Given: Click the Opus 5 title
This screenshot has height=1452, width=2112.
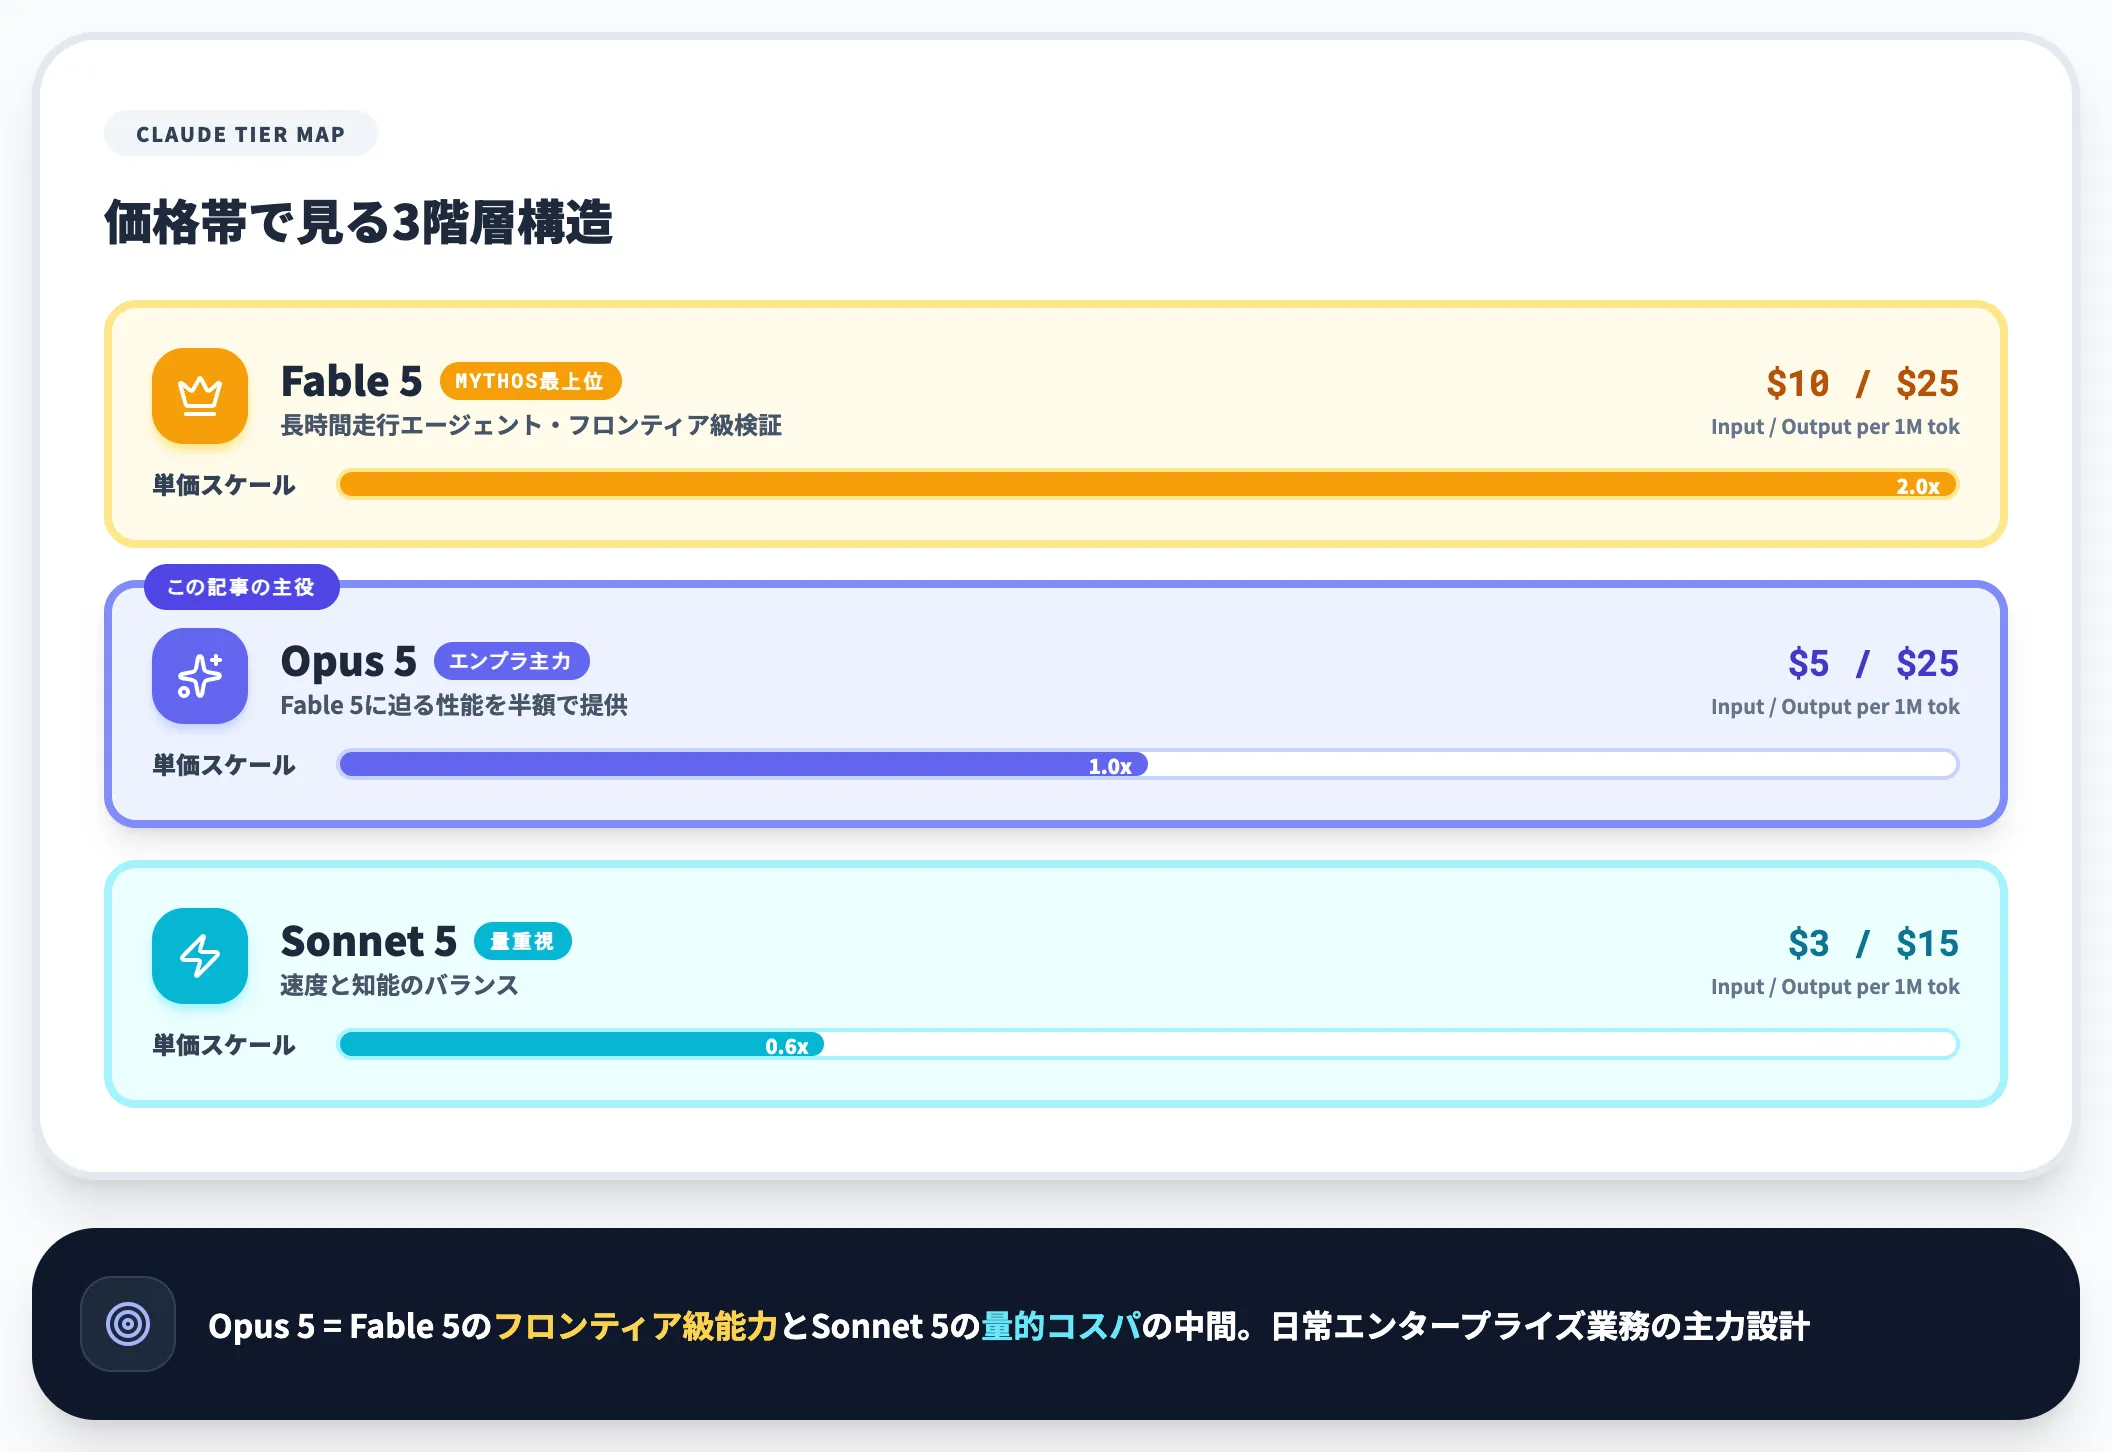Looking at the screenshot, I should click(348, 662).
